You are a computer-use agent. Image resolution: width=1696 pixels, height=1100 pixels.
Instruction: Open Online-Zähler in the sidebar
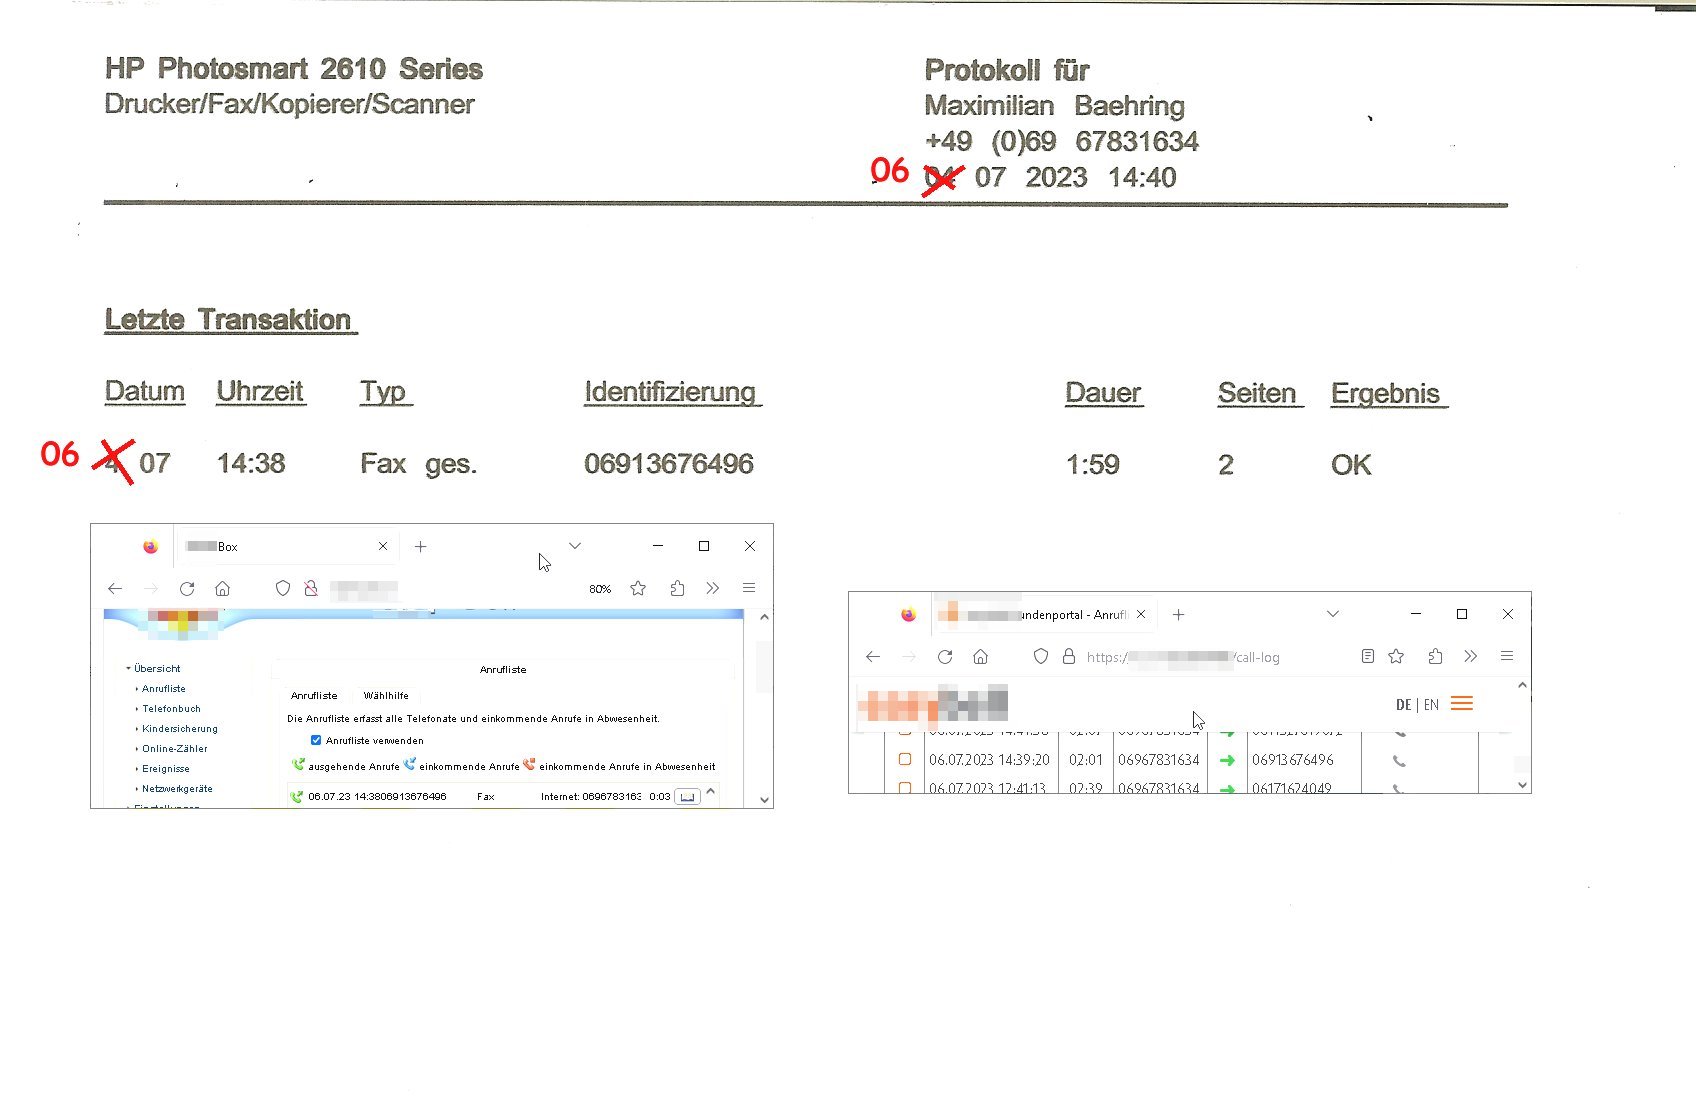click(x=175, y=749)
